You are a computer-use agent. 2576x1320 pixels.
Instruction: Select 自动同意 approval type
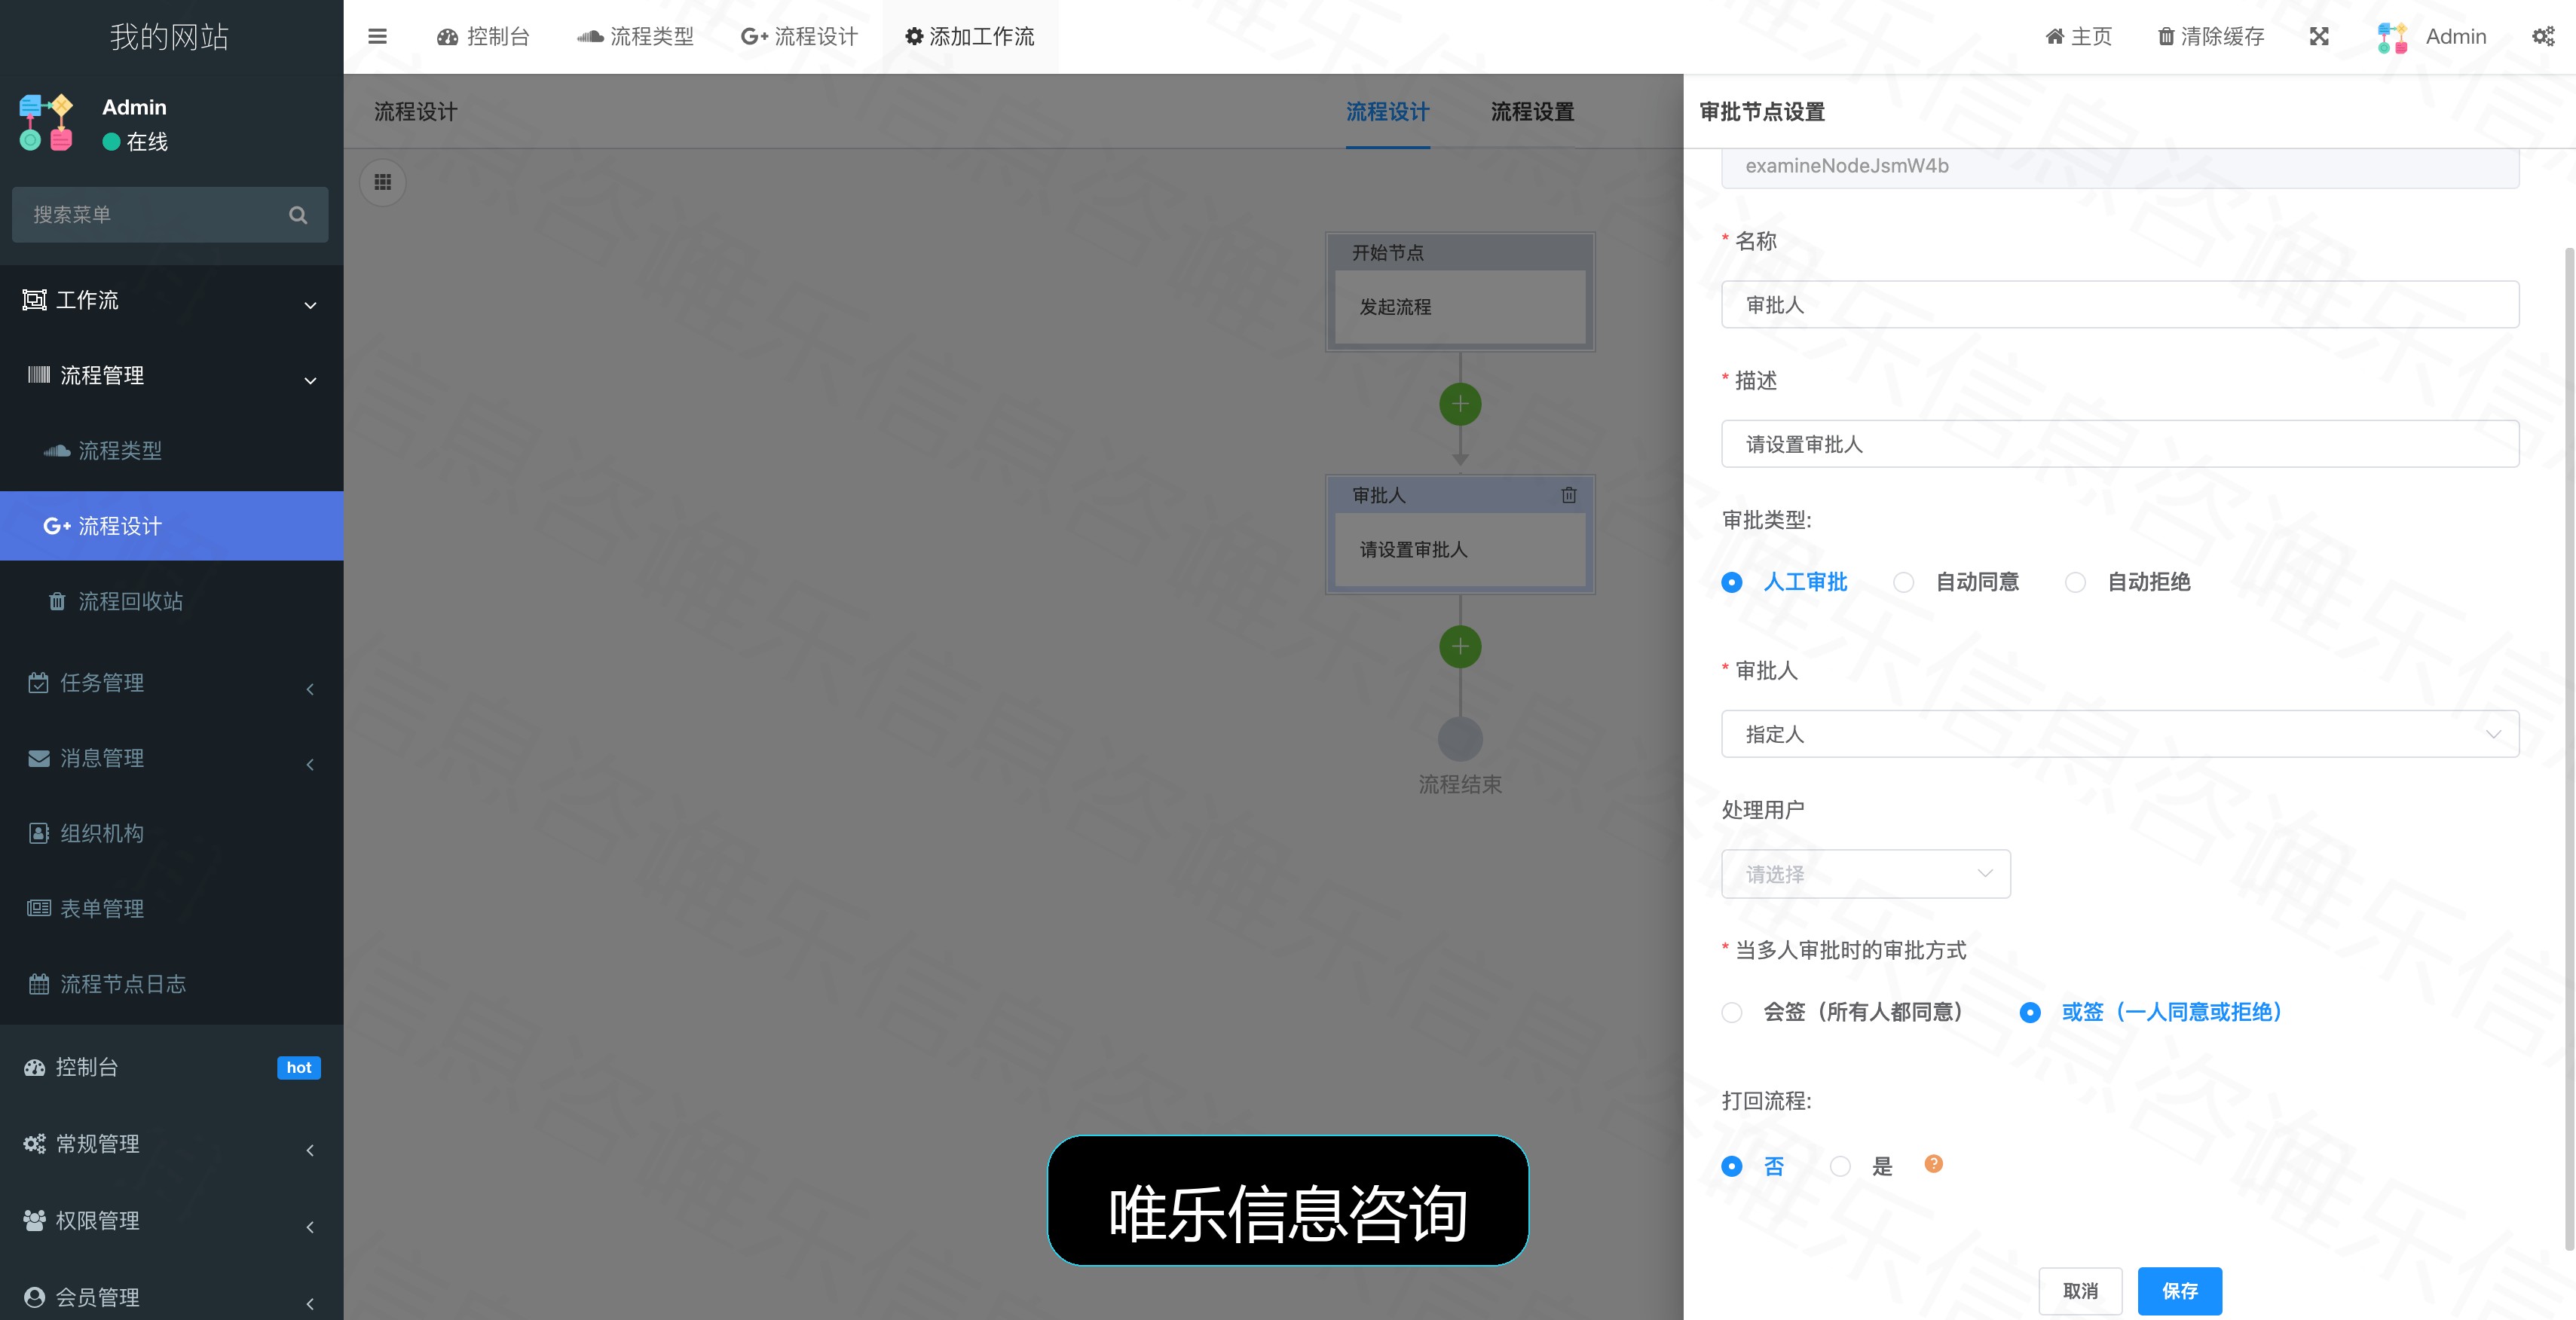(x=1957, y=582)
